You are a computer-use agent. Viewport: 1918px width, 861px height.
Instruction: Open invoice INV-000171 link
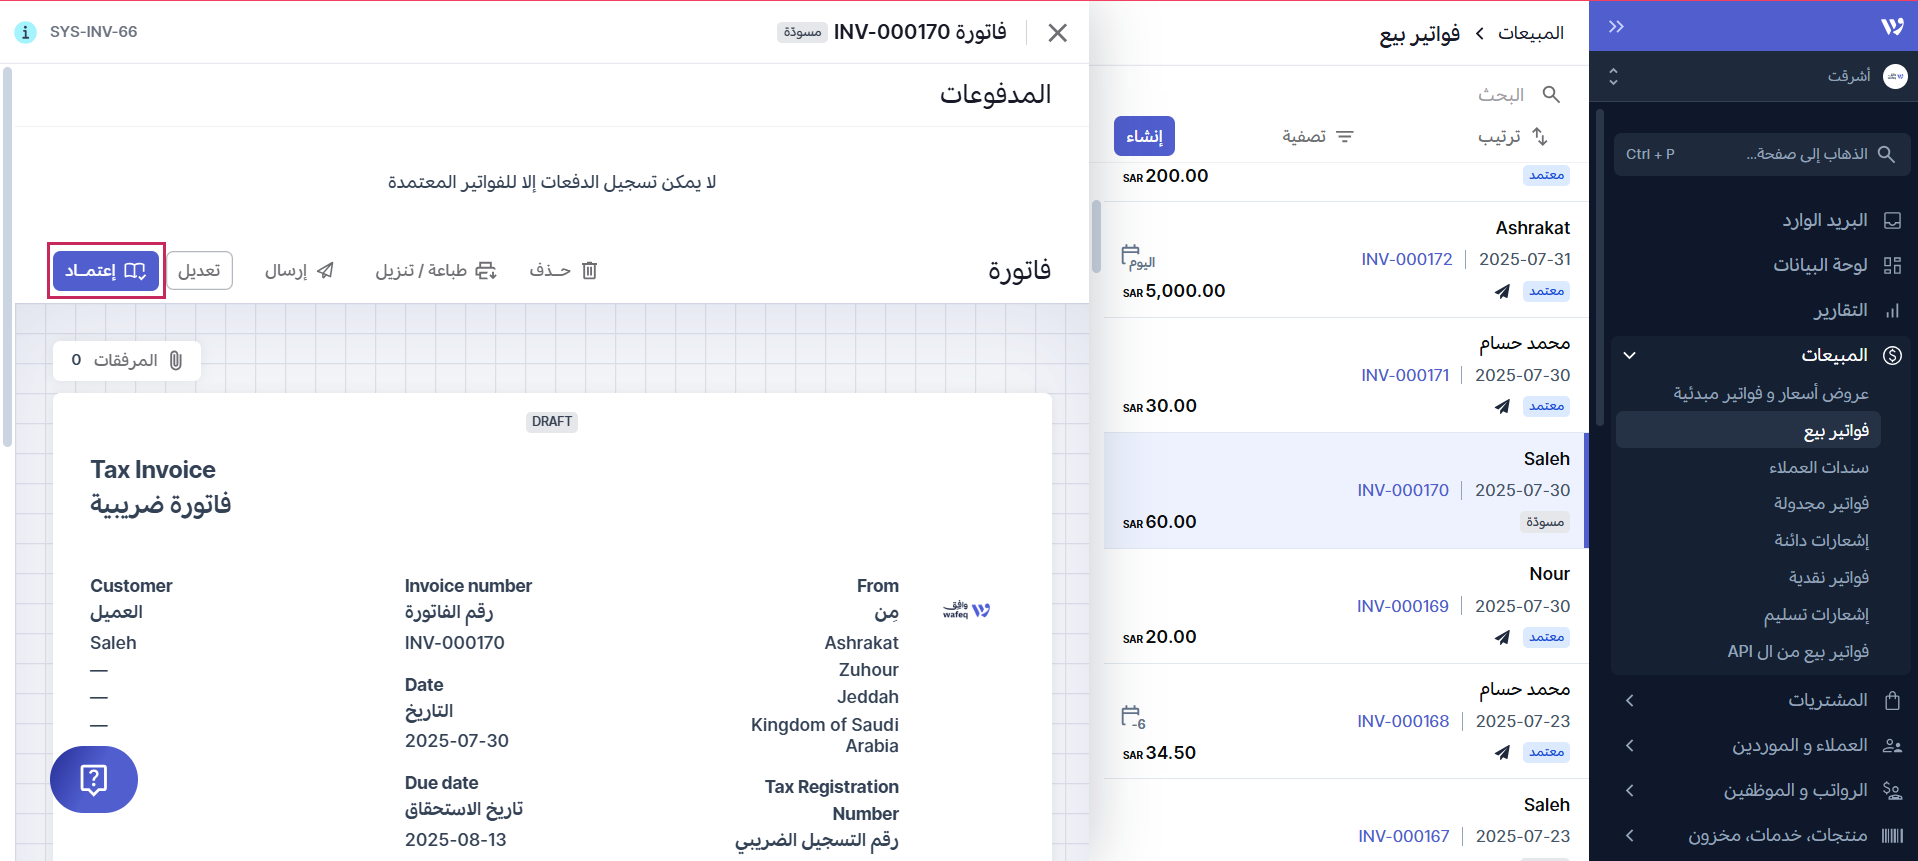pyautogui.click(x=1404, y=375)
